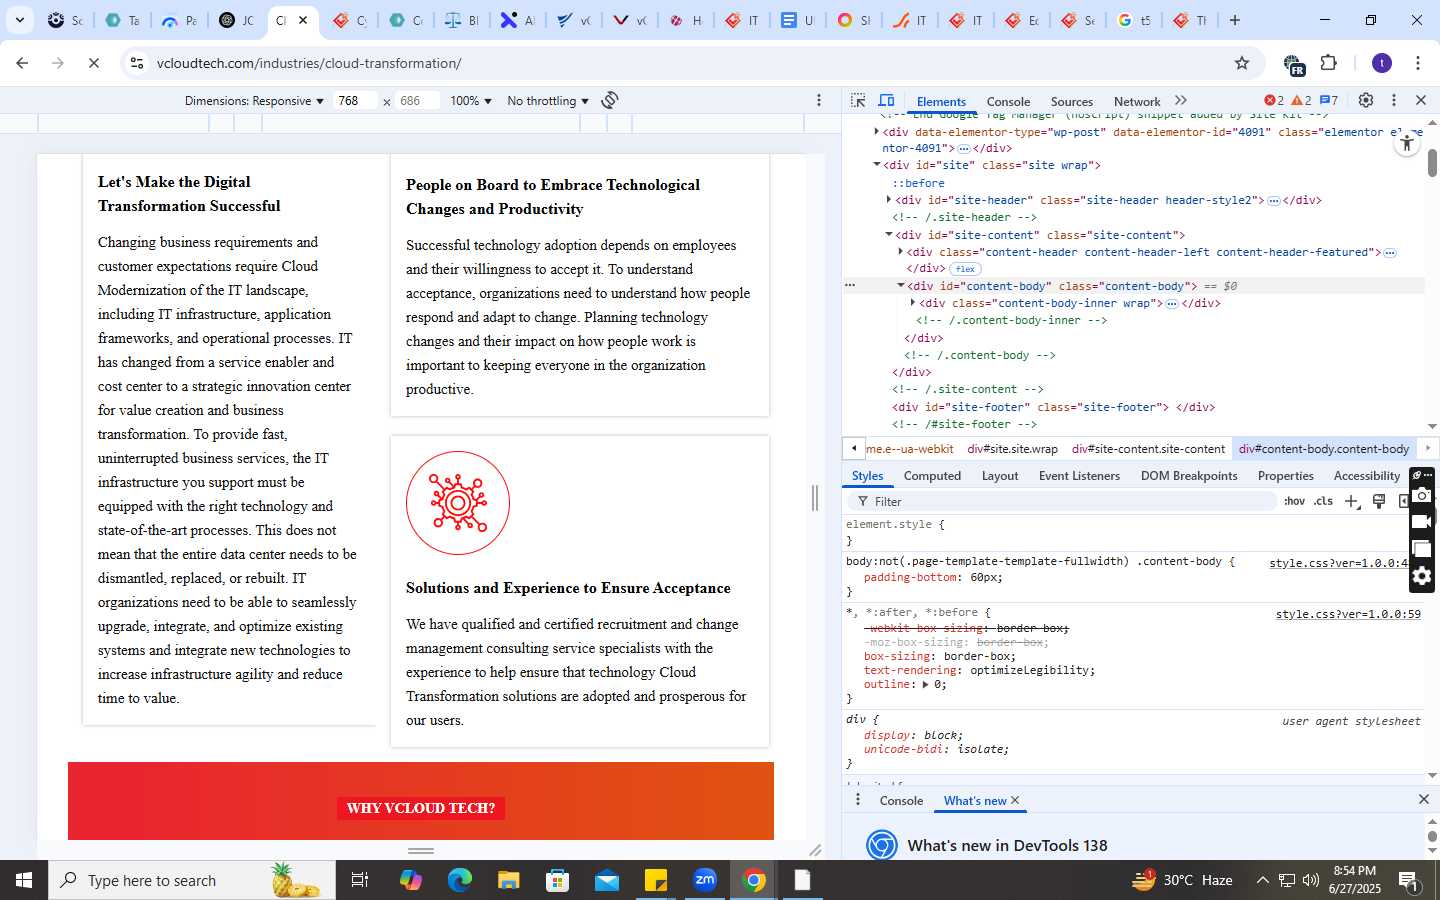
Task: Click the rendering emulation paintbrush icon
Action: [1379, 501]
